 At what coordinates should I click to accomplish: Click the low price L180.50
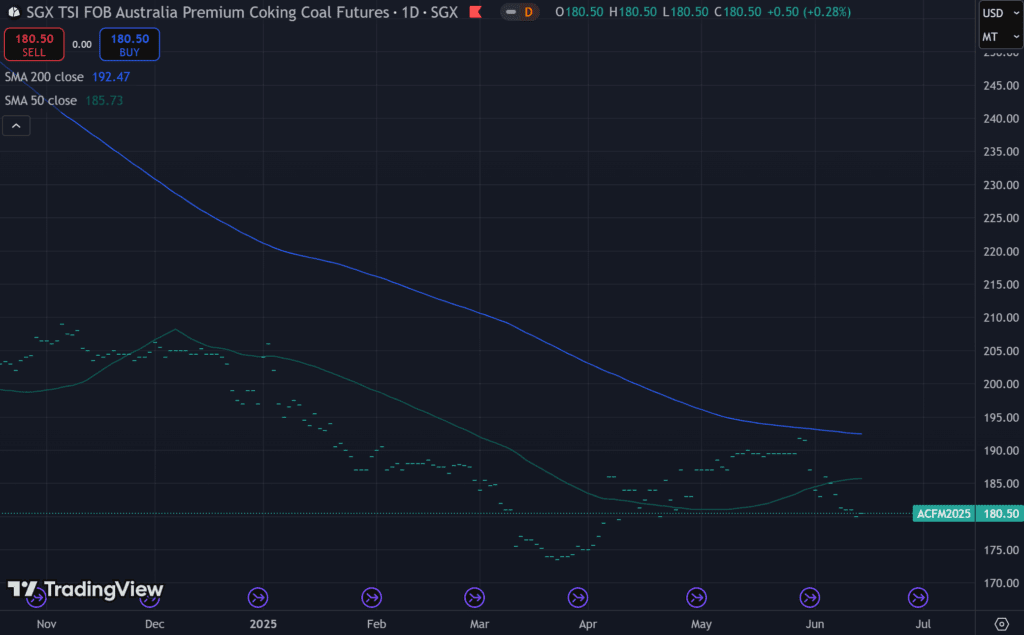(685, 12)
